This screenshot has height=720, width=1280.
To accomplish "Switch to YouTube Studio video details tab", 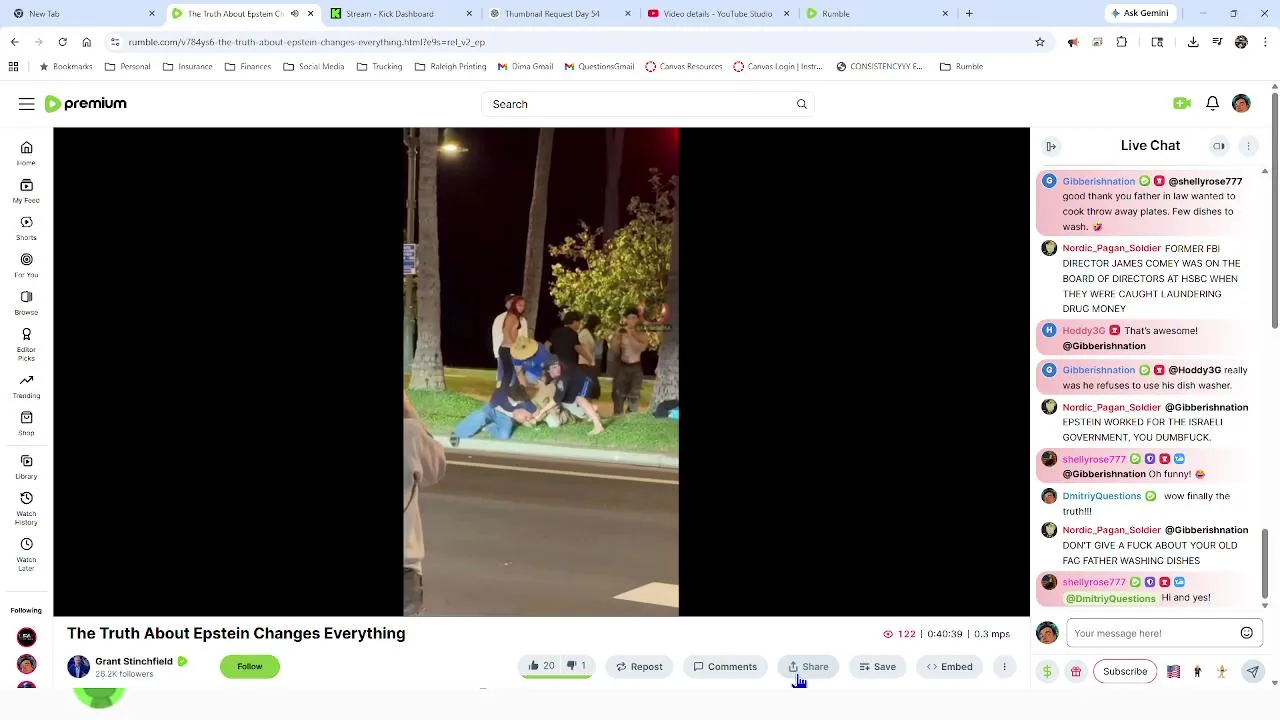I will coord(718,14).
